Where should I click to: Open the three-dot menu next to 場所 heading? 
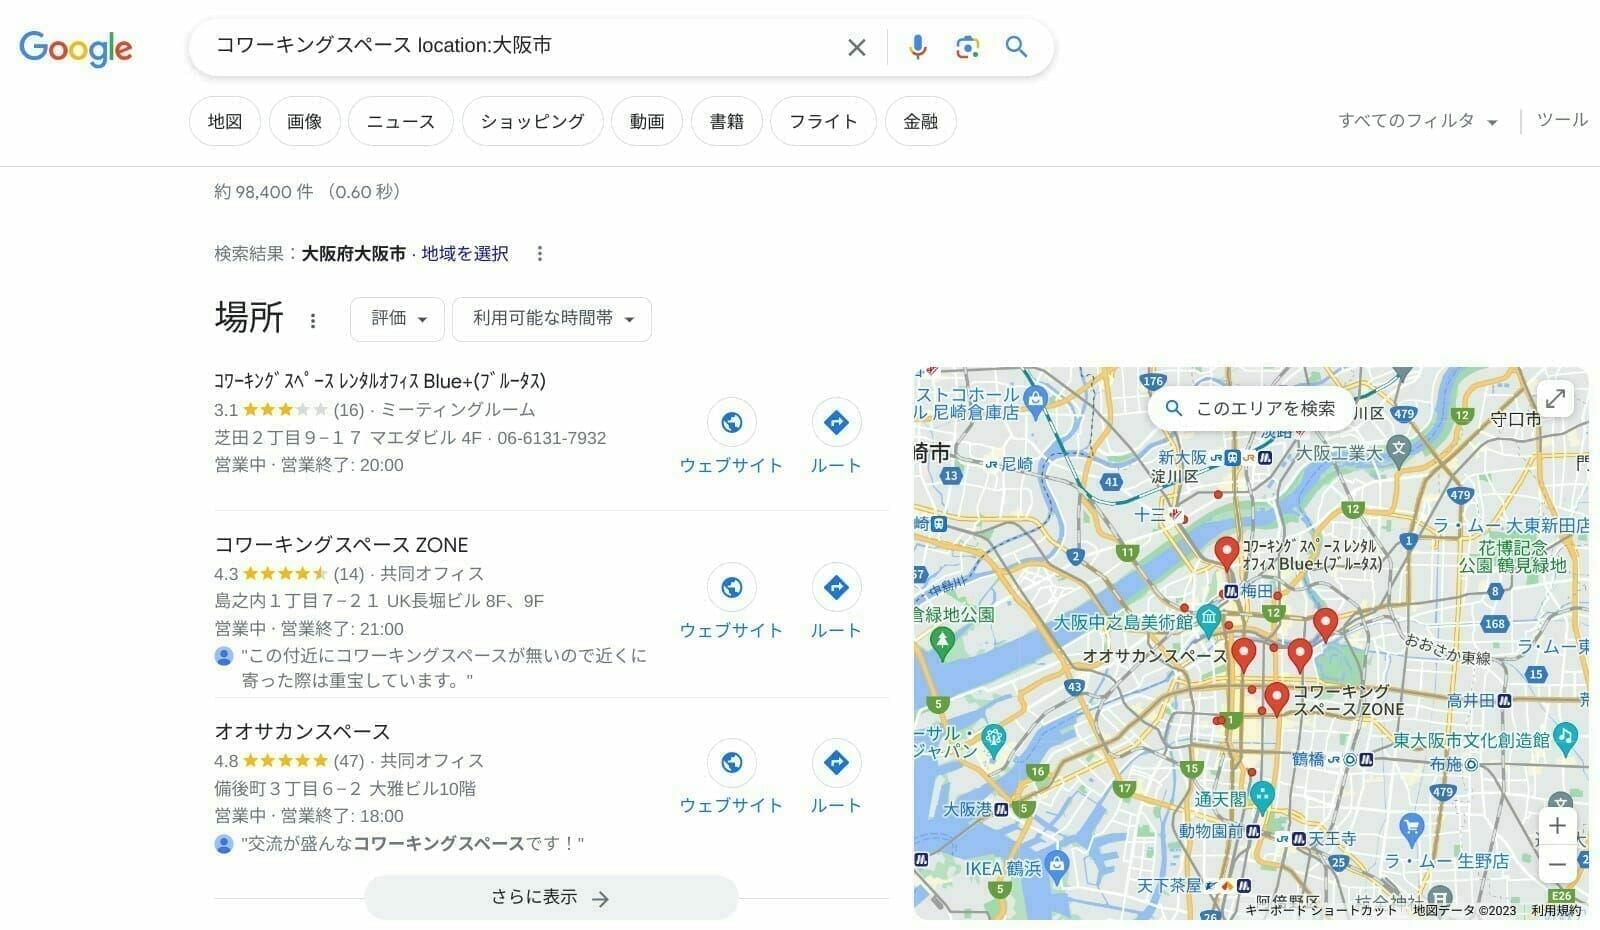pos(313,321)
